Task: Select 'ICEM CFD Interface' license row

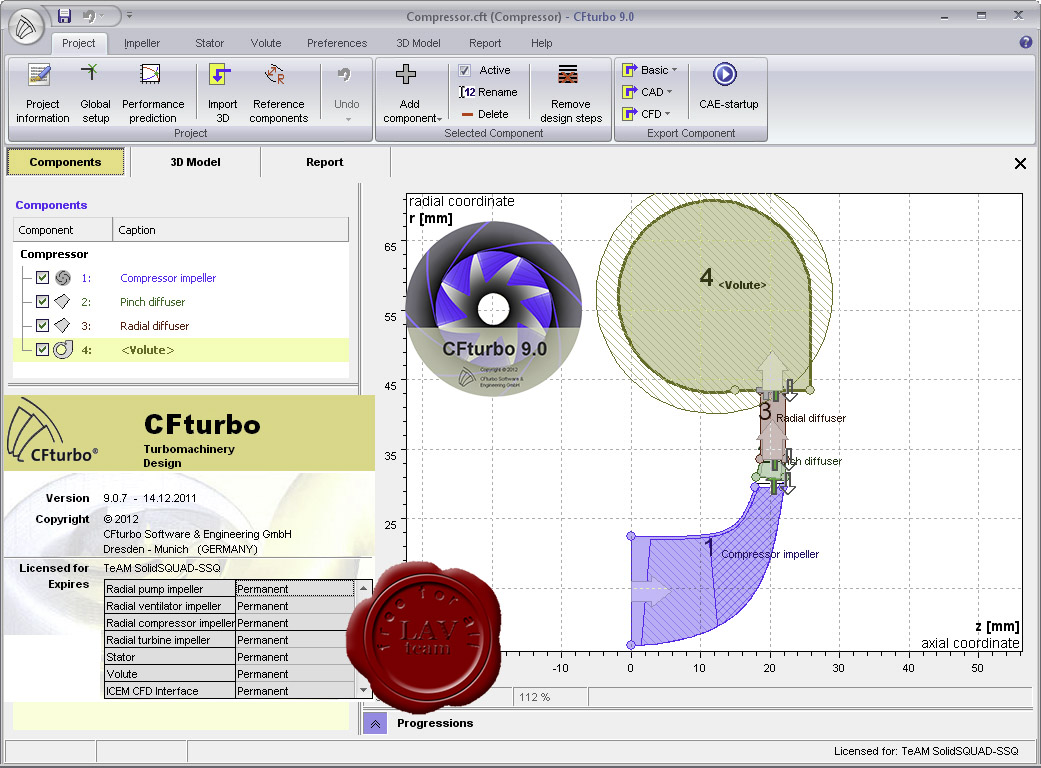Action: [229, 691]
